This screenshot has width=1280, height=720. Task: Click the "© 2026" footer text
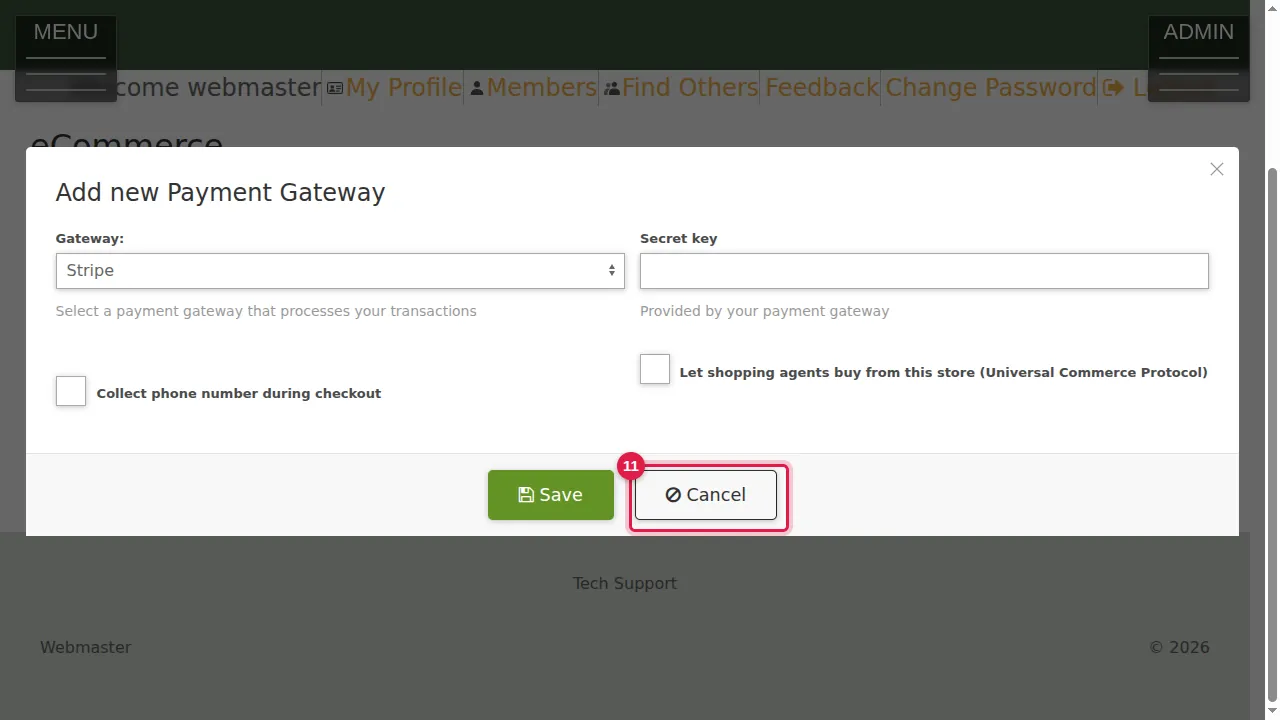(1179, 647)
